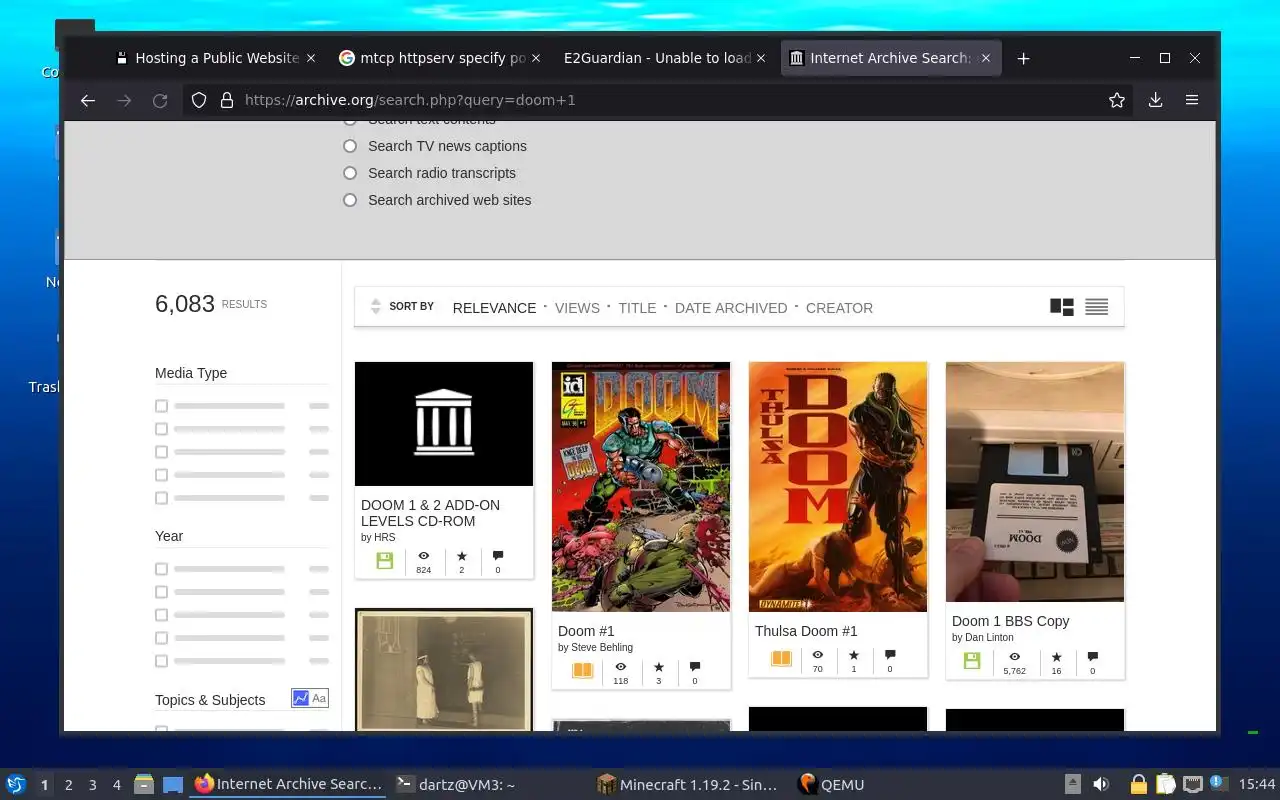Viewport: 1280px width, 800px height.
Task: Open Doom 1 BBS Copy title link
Action: [1010, 621]
